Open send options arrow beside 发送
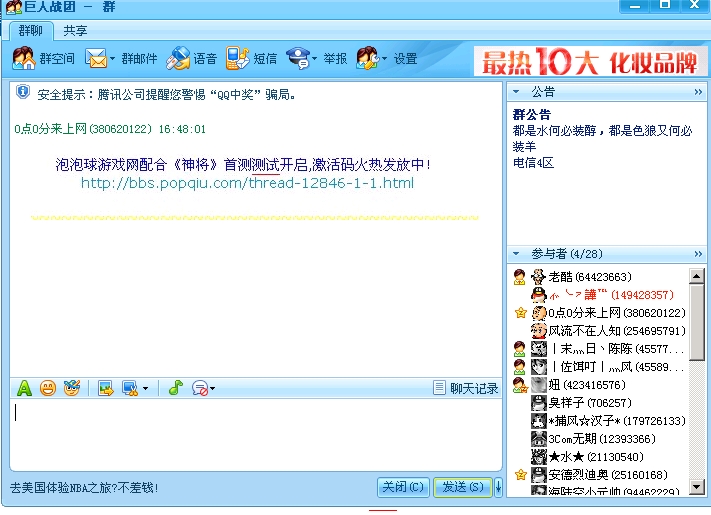Screen dimensions: 711x515 tap(498, 487)
